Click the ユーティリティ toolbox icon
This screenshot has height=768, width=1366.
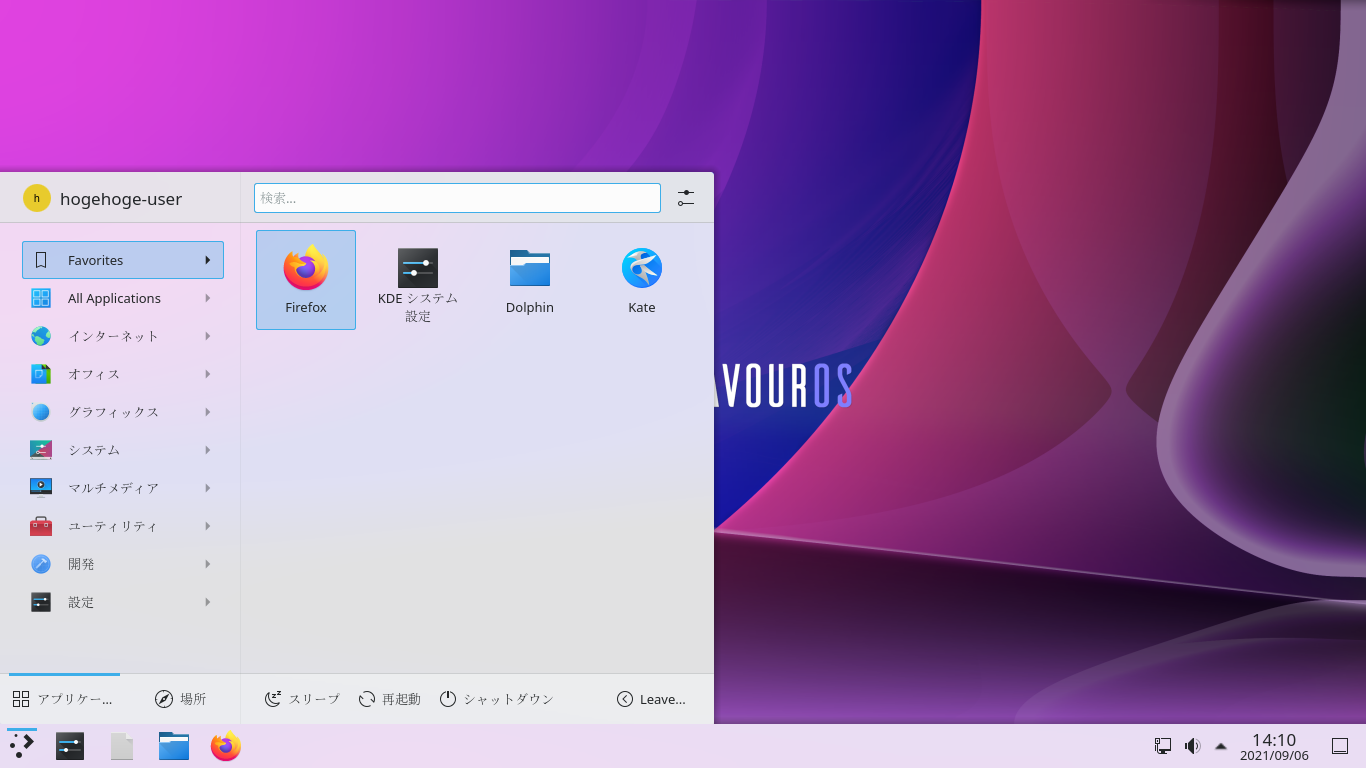[41, 526]
